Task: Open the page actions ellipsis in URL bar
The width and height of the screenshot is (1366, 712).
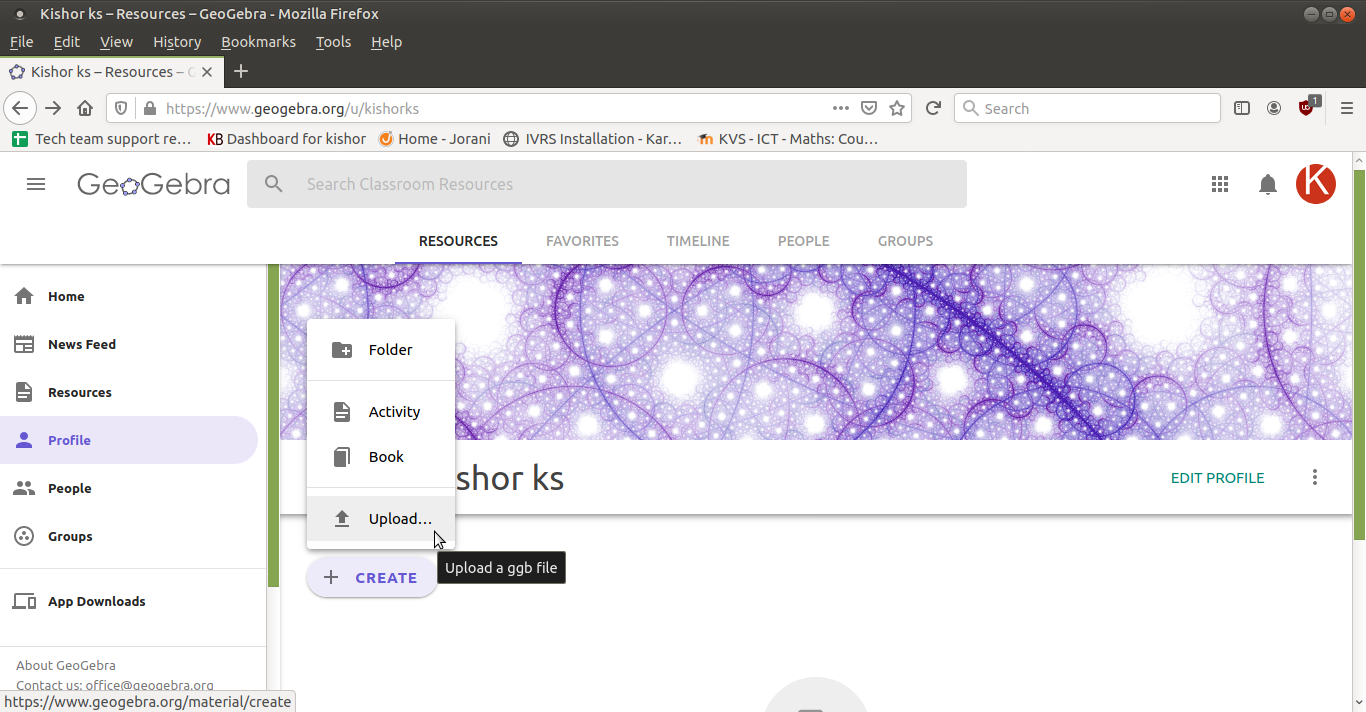Action: (x=841, y=108)
